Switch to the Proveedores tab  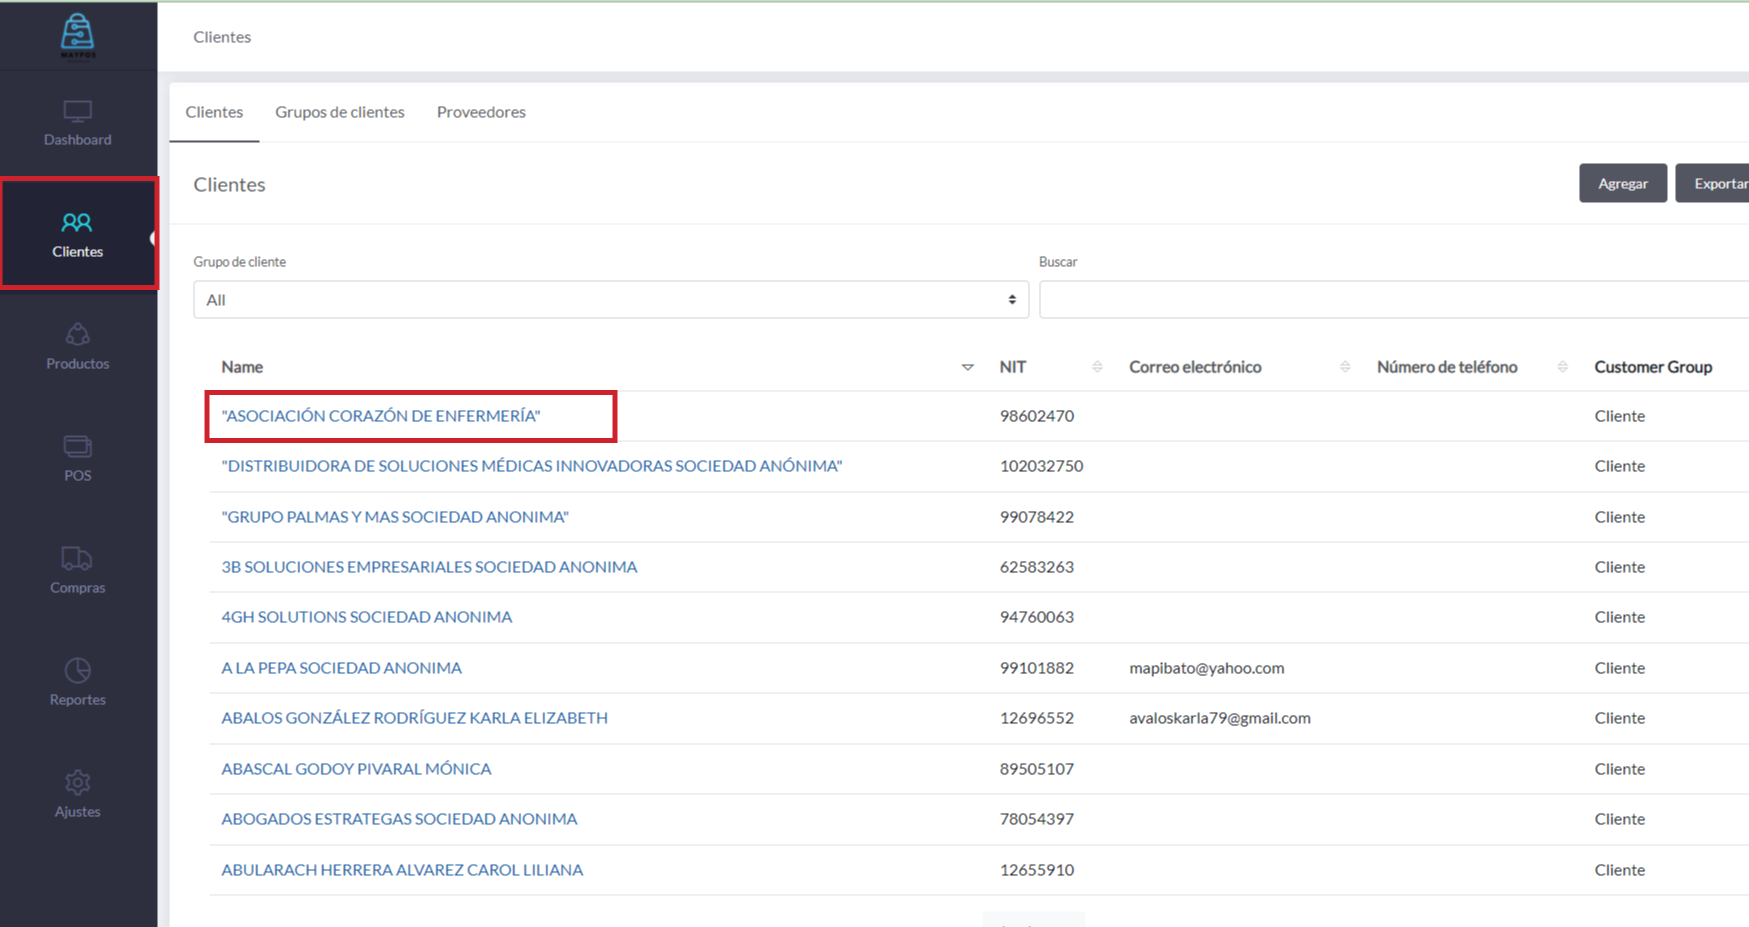(x=481, y=112)
